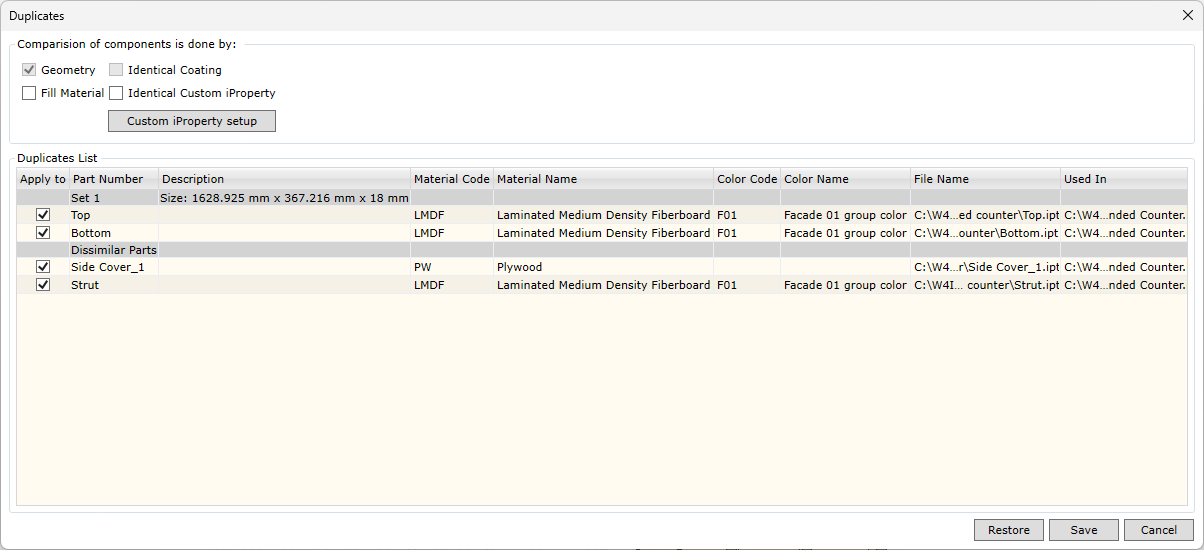Click the Plywood material name cell
1204x550 pixels.
pos(604,267)
